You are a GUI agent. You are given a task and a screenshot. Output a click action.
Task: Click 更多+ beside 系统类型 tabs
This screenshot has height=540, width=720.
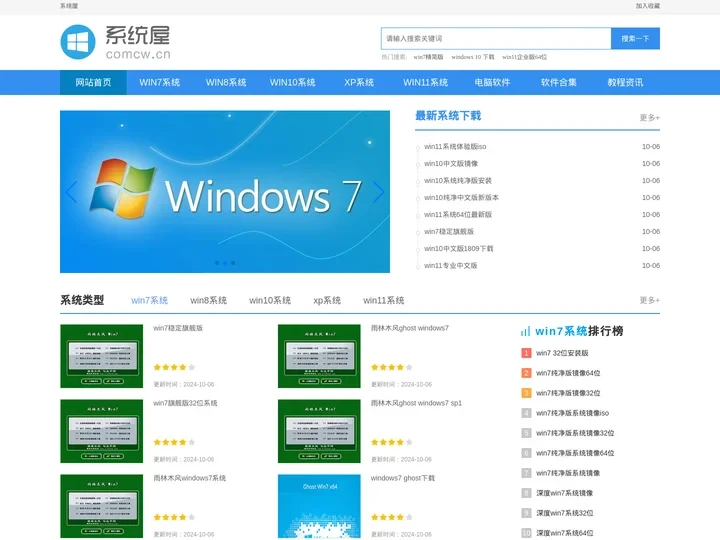click(650, 300)
